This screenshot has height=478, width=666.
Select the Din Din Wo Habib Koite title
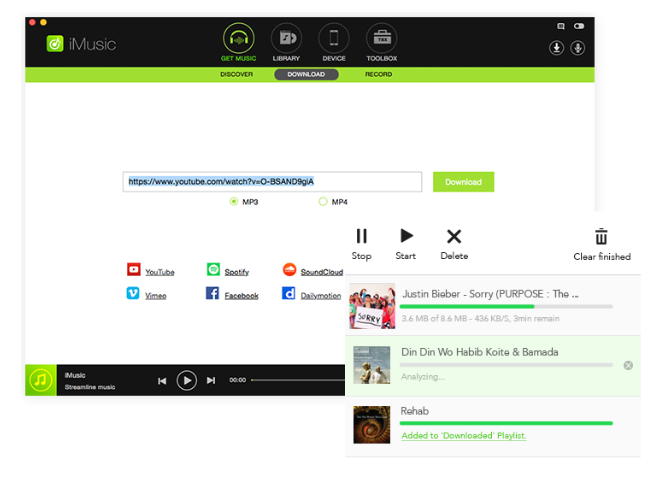tap(480, 352)
